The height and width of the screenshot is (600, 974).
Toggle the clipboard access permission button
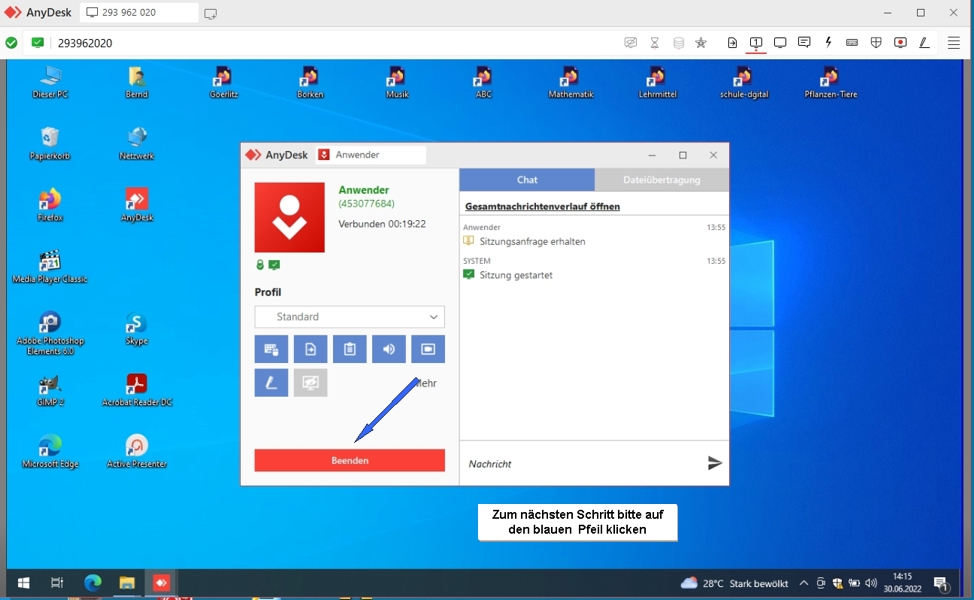pyautogui.click(x=349, y=349)
